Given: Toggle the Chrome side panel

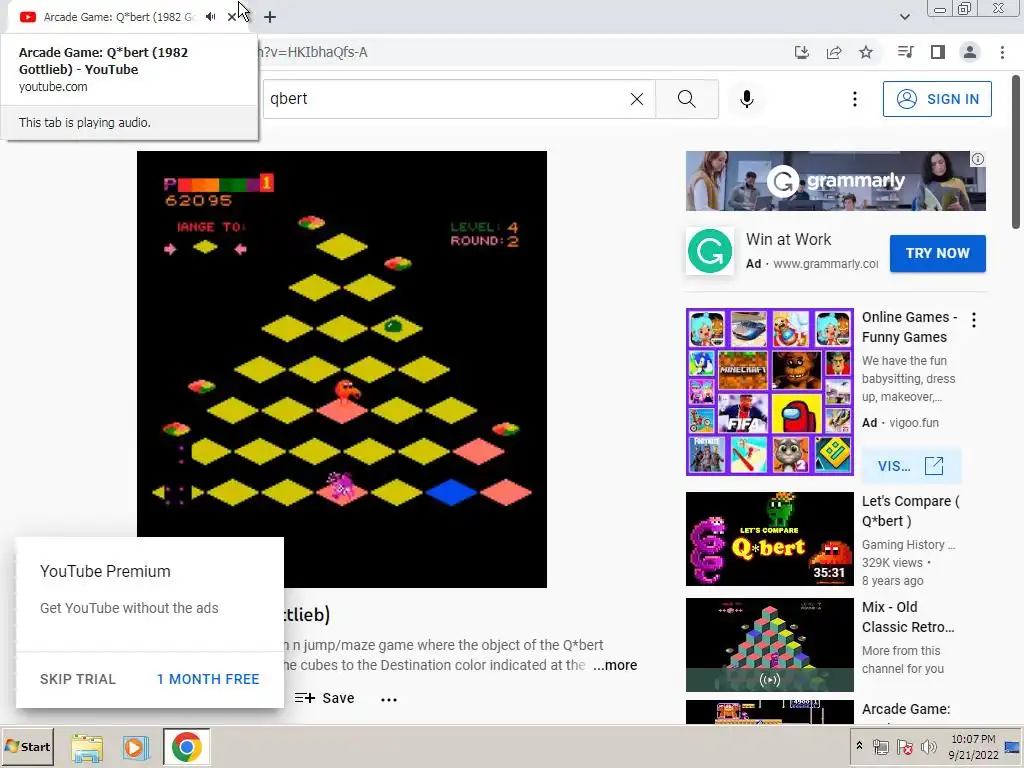Looking at the screenshot, I should [938, 52].
